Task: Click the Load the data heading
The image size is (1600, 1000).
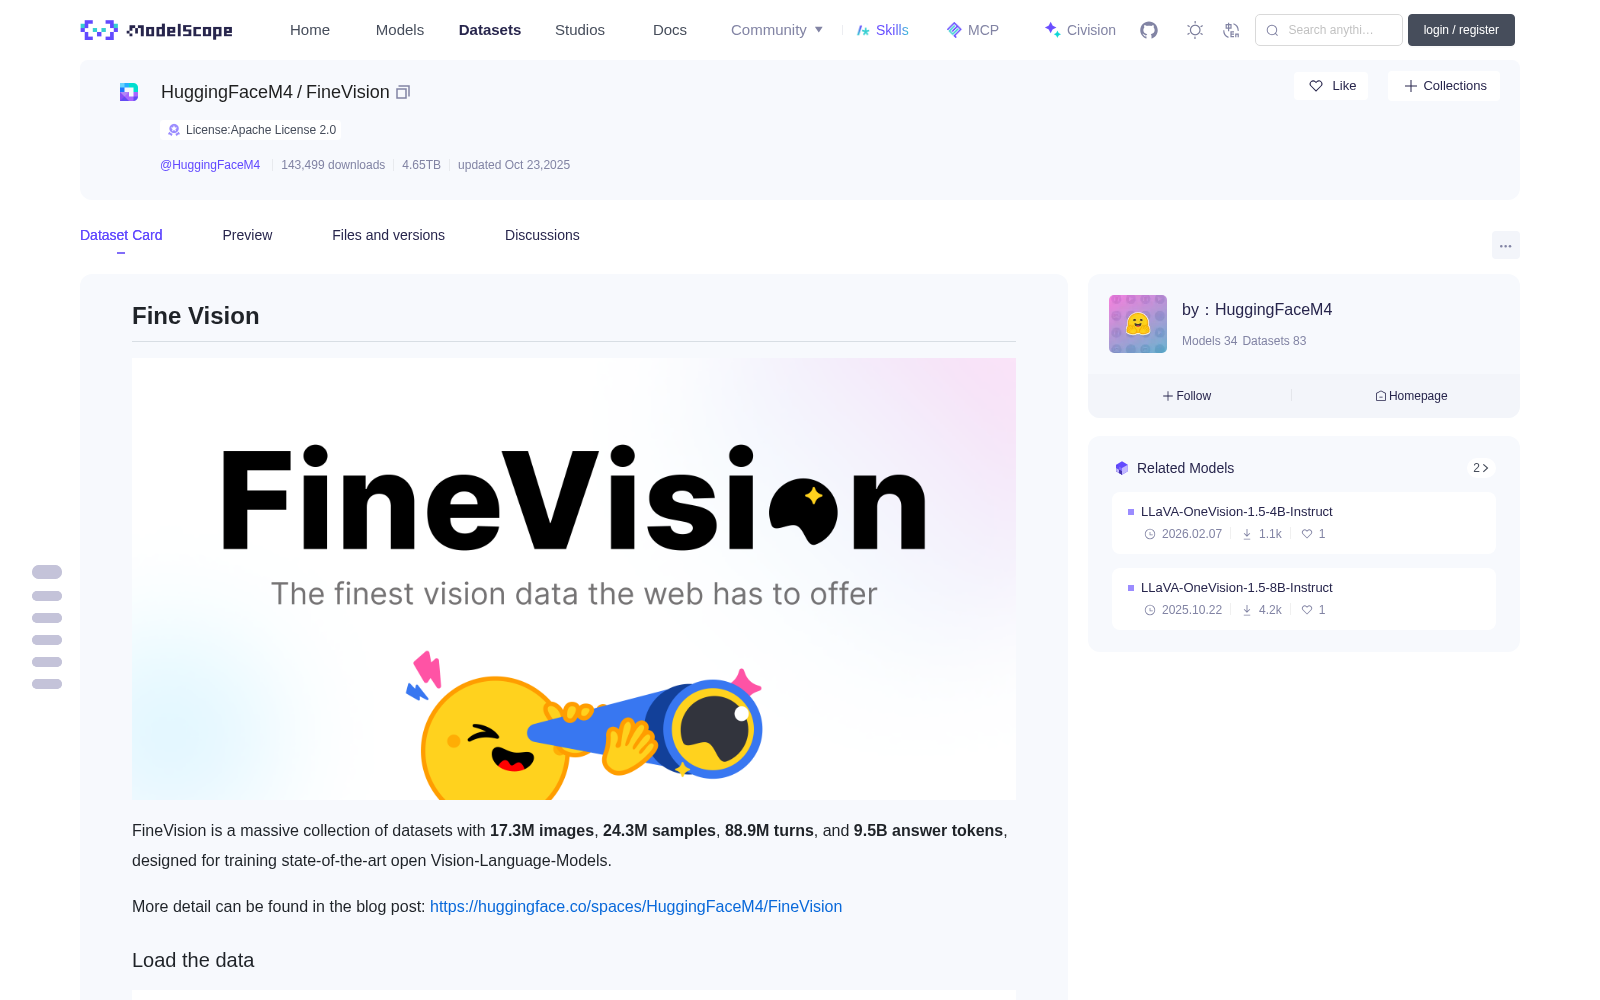Action: (193, 960)
